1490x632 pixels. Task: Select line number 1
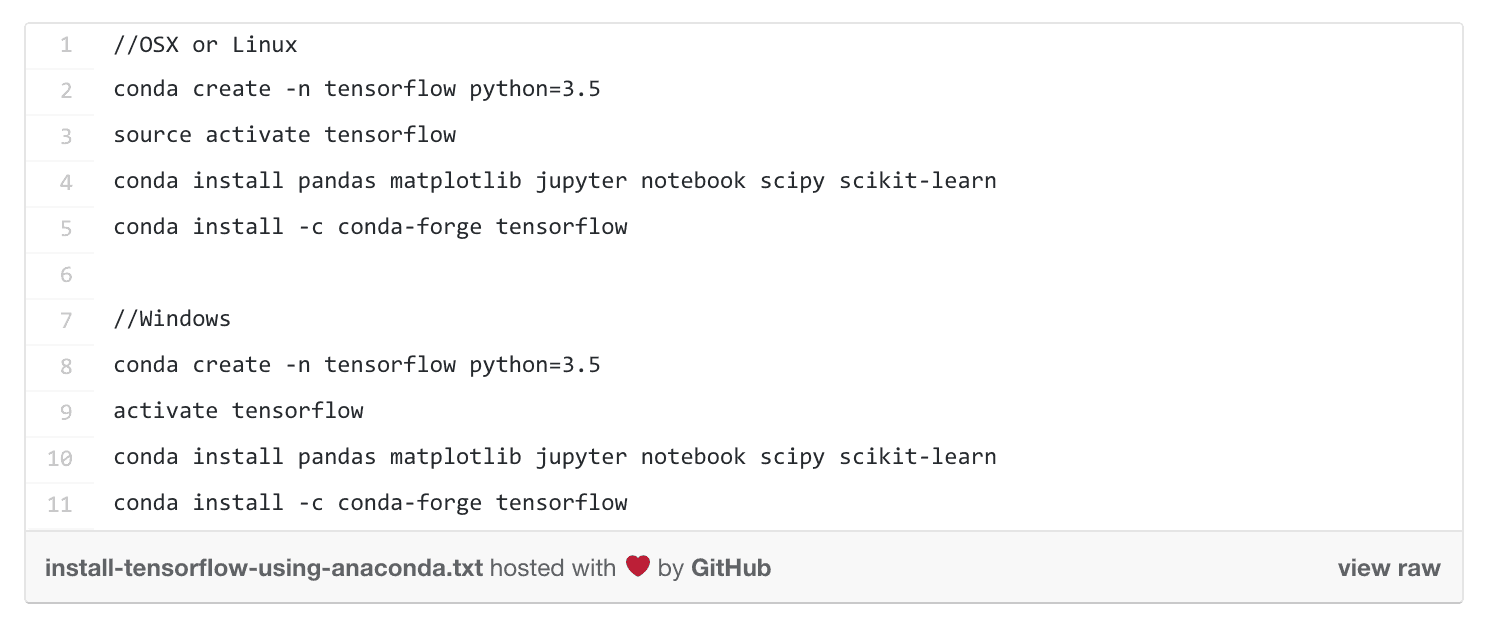(x=66, y=45)
